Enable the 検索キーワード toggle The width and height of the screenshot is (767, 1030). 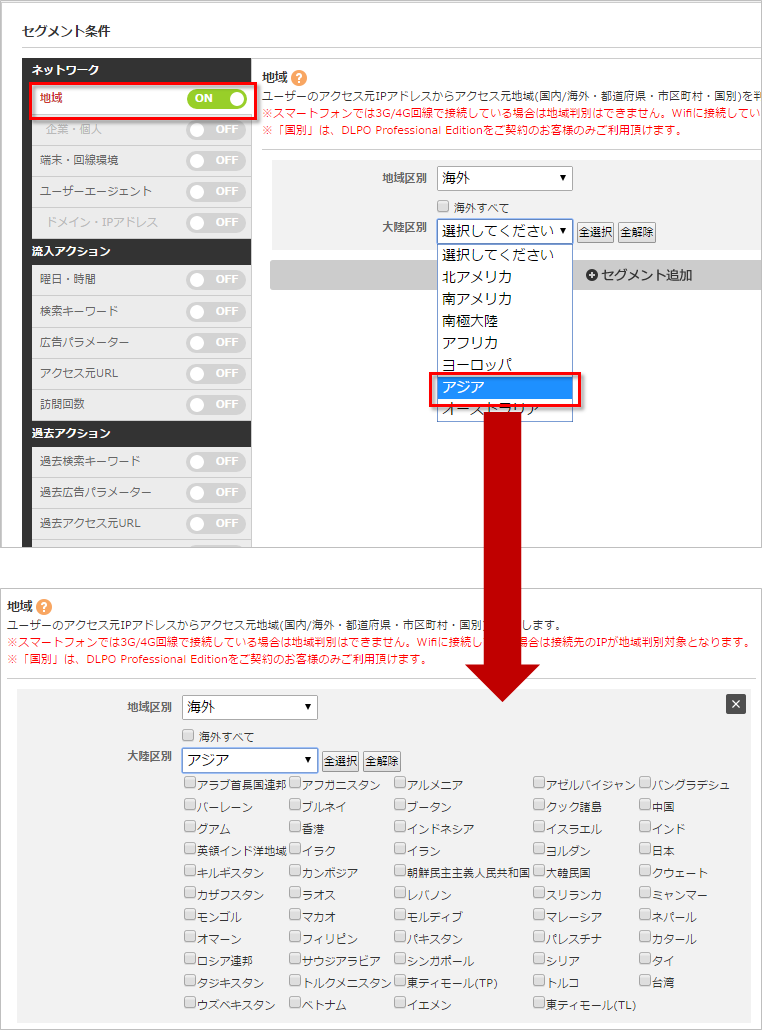[x=216, y=311]
